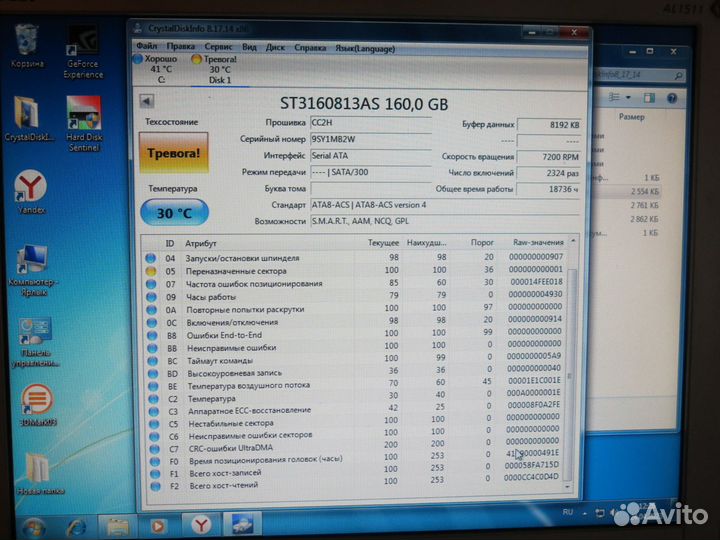Select the Ошибки End-to-End row
This screenshot has height=540, width=720.
click(x=354, y=333)
